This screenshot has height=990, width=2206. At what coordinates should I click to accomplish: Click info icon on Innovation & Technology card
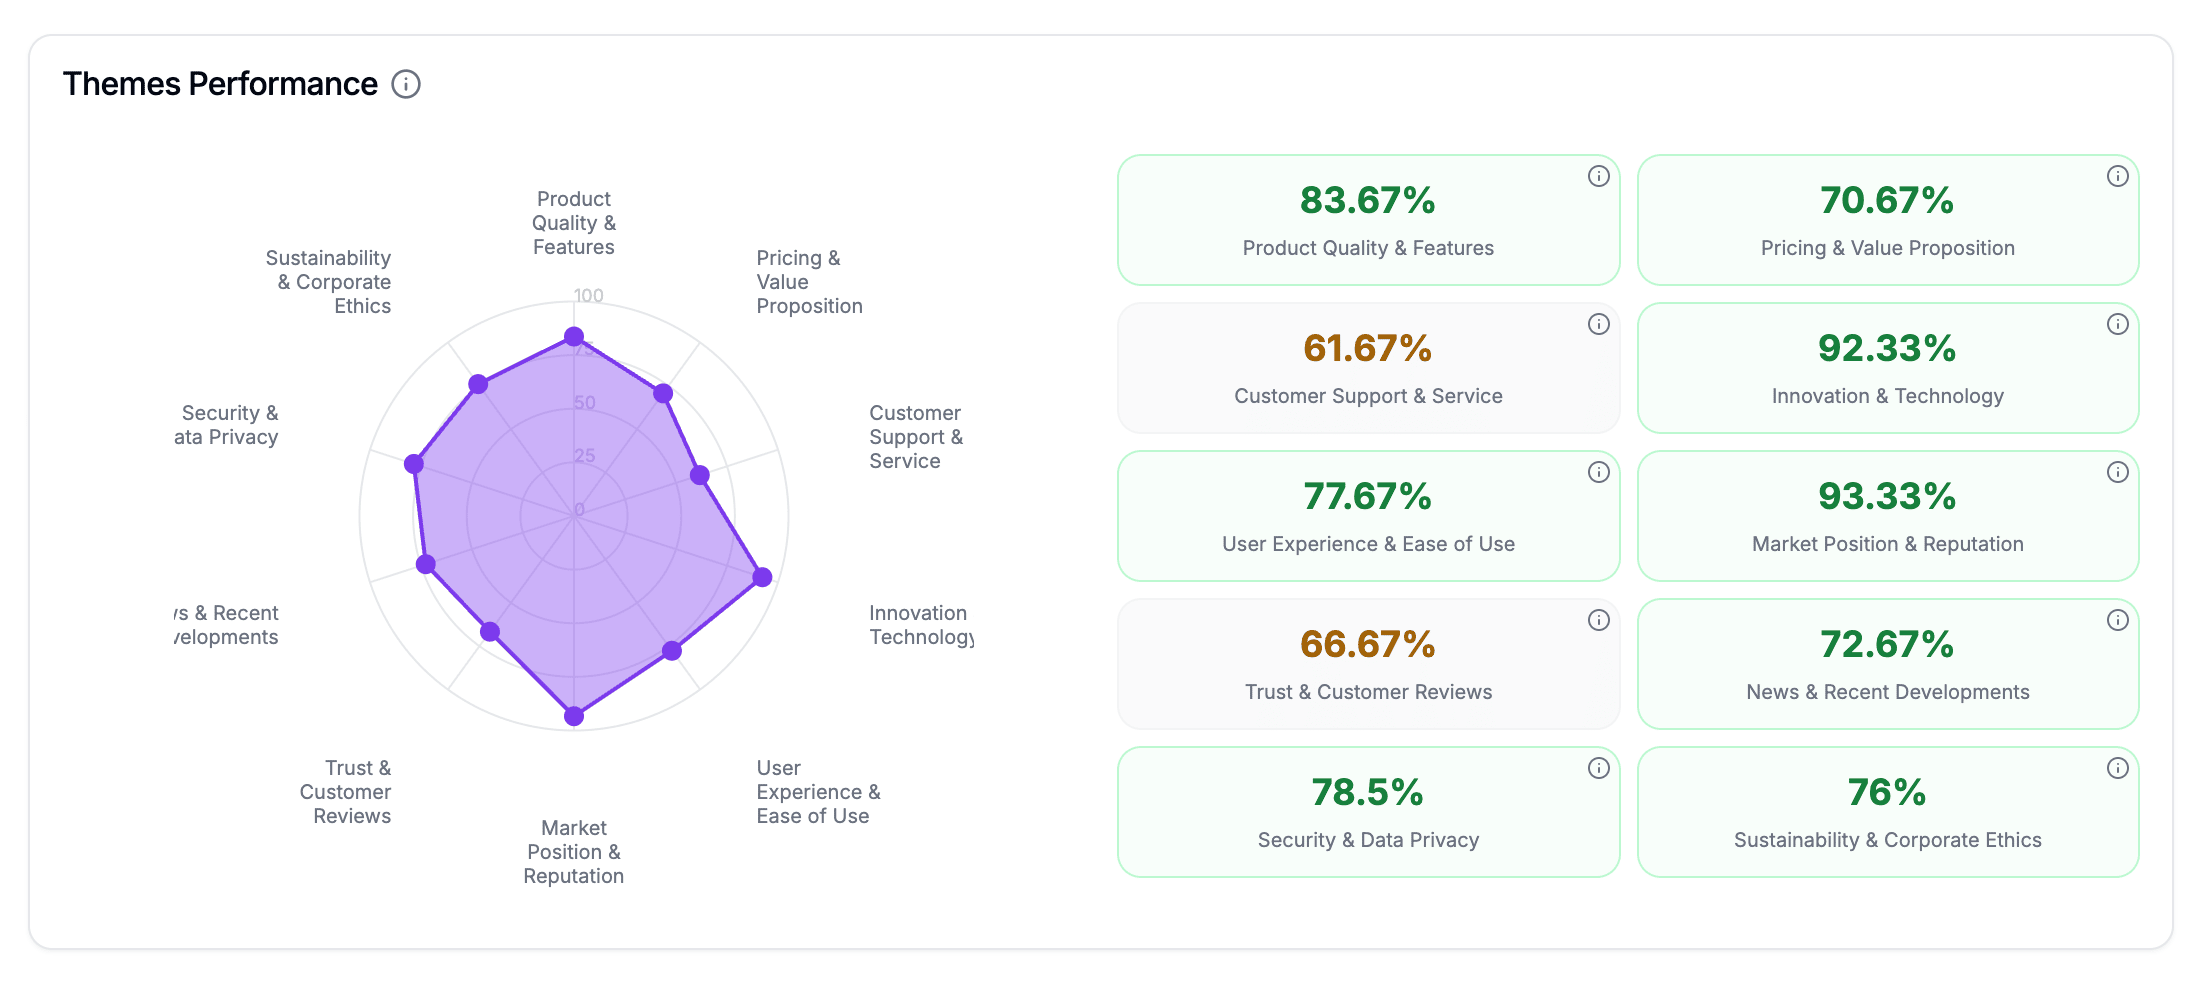point(2117,324)
